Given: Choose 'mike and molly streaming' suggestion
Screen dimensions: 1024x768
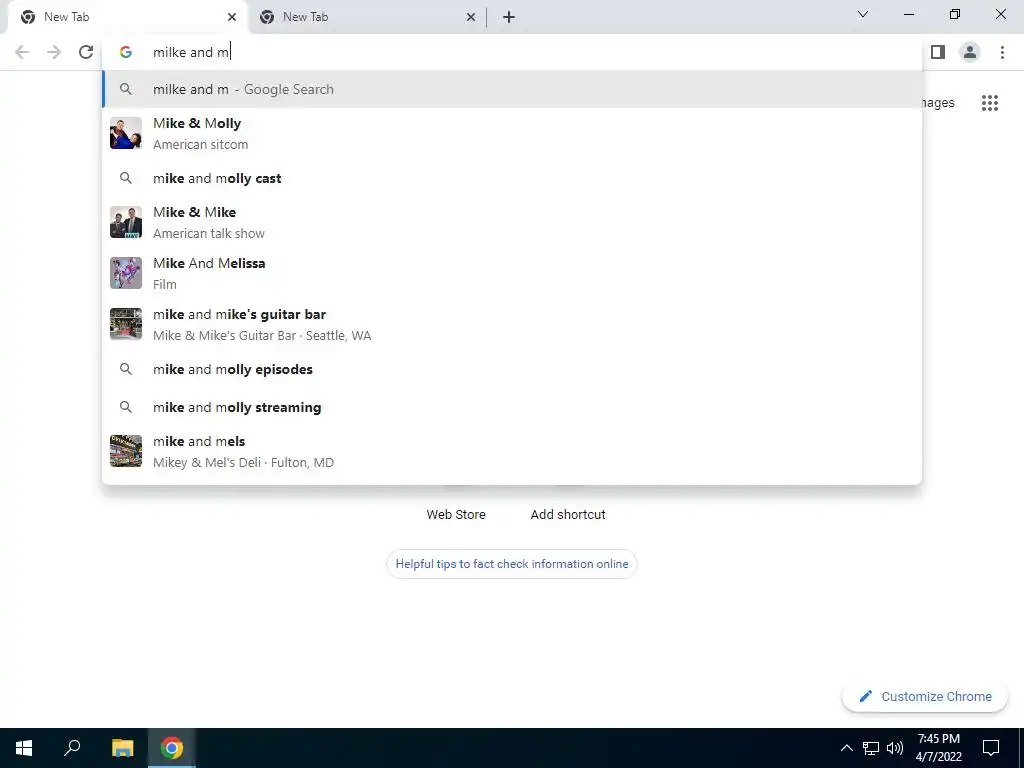Looking at the screenshot, I should (512, 407).
